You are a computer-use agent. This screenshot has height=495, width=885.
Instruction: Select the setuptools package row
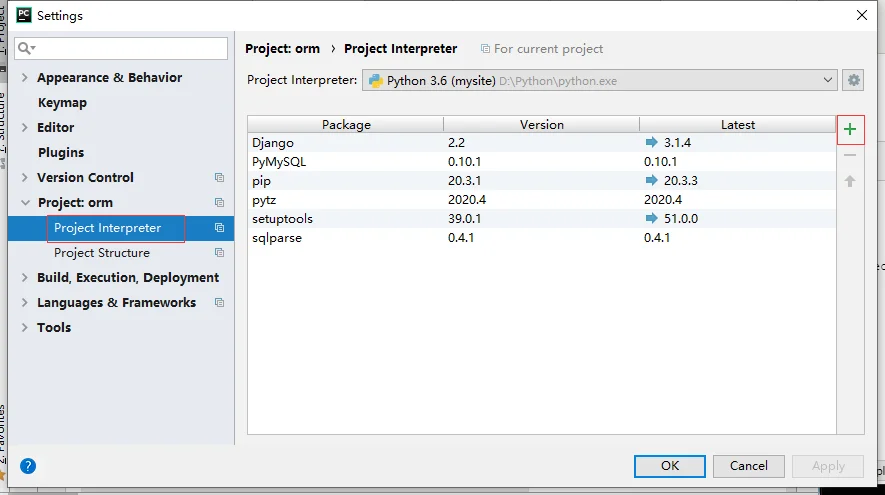pos(541,218)
